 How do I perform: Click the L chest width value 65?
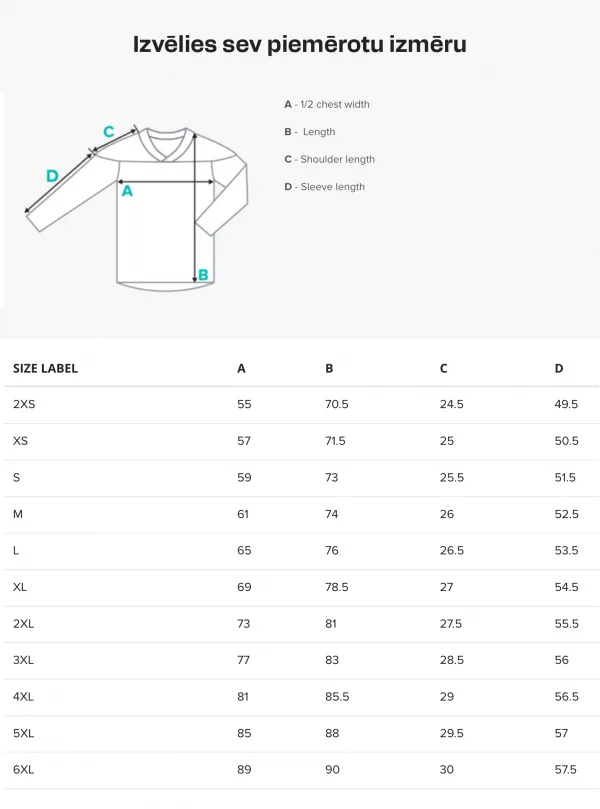pyautogui.click(x=244, y=550)
